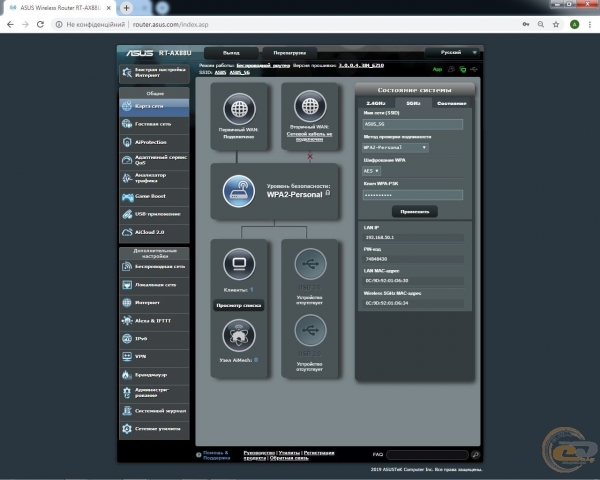Click the ASUS logo
This screenshot has width=600, height=480.
[140, 53]
